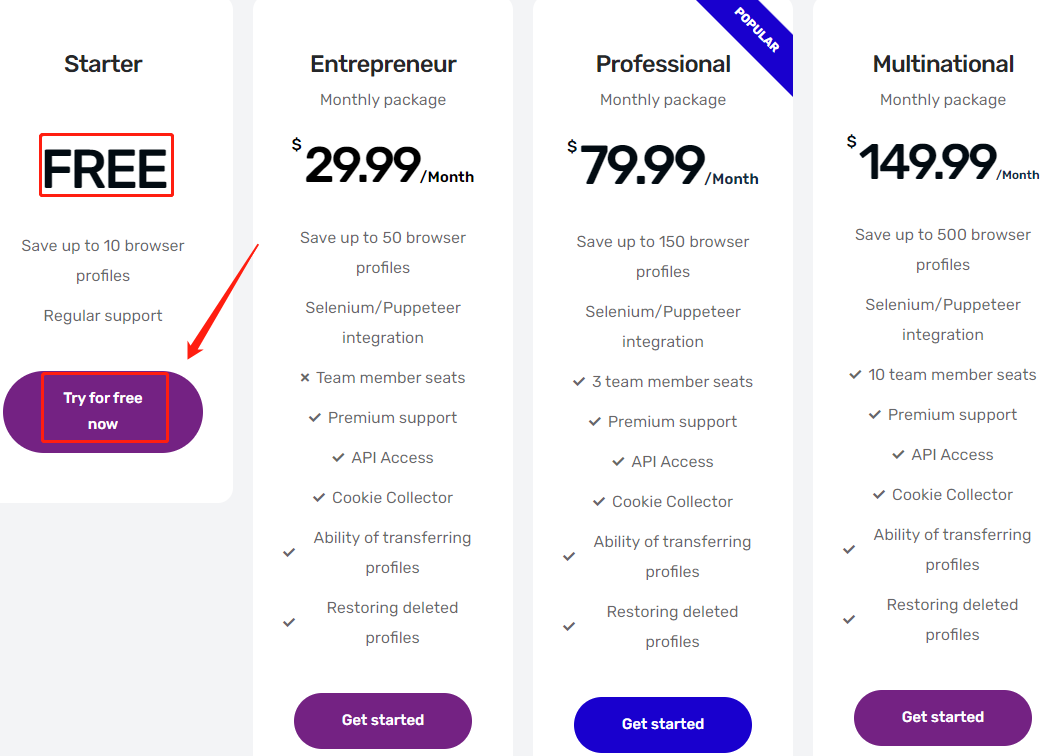
Task: Click Get started under Entrepreneur plan
Action: (x=383, y=720)
